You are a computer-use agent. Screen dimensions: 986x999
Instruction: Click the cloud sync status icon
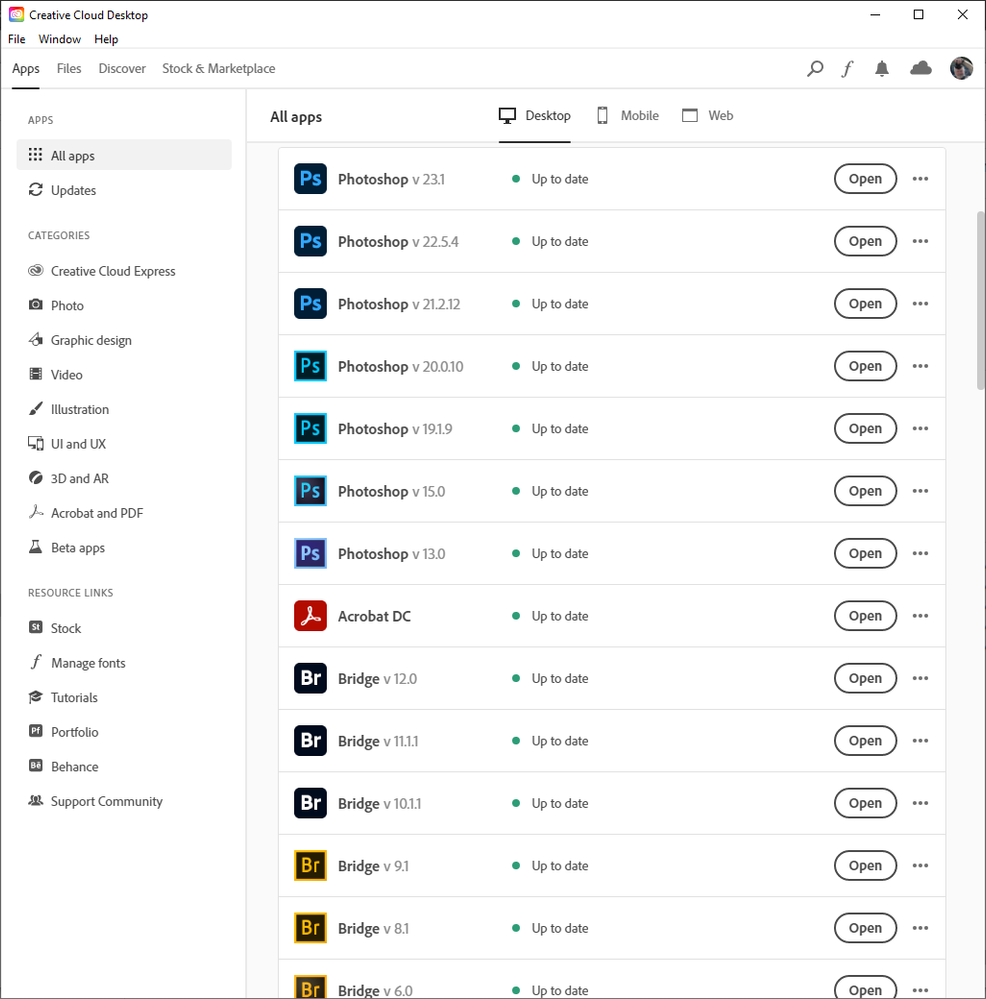click(920, 68)
